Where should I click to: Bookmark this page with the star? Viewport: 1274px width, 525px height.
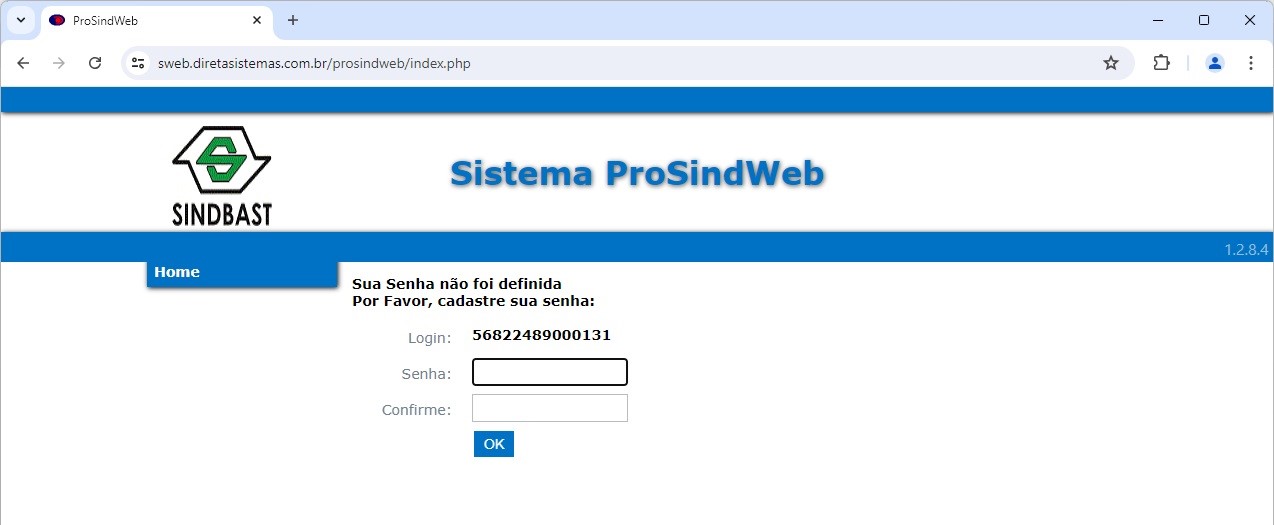click(x=1111, y=63)
